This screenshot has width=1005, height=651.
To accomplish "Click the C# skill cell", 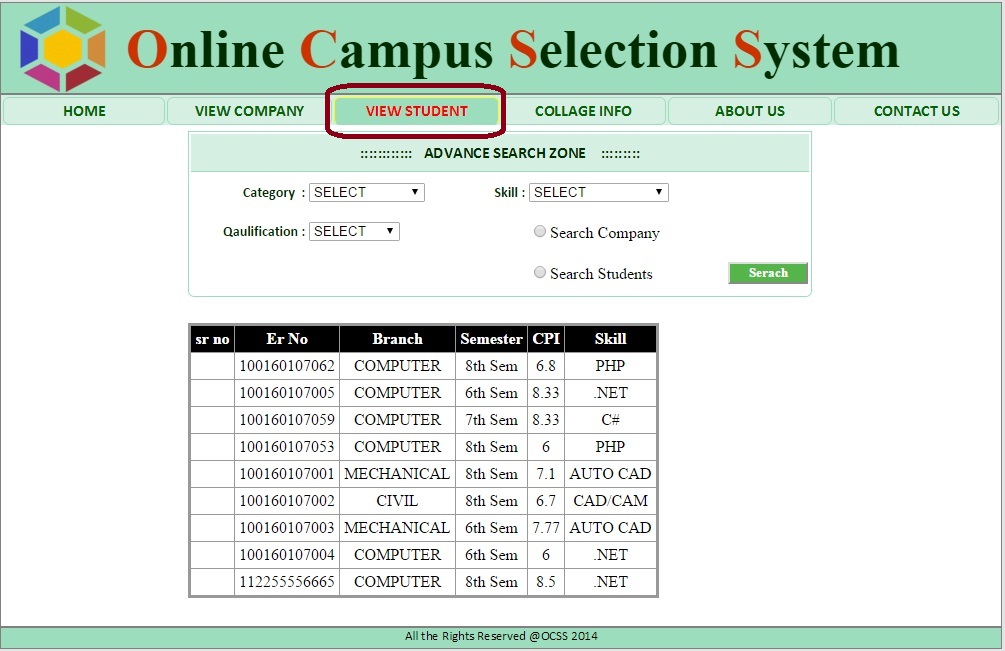I will (x=610, y=420).
